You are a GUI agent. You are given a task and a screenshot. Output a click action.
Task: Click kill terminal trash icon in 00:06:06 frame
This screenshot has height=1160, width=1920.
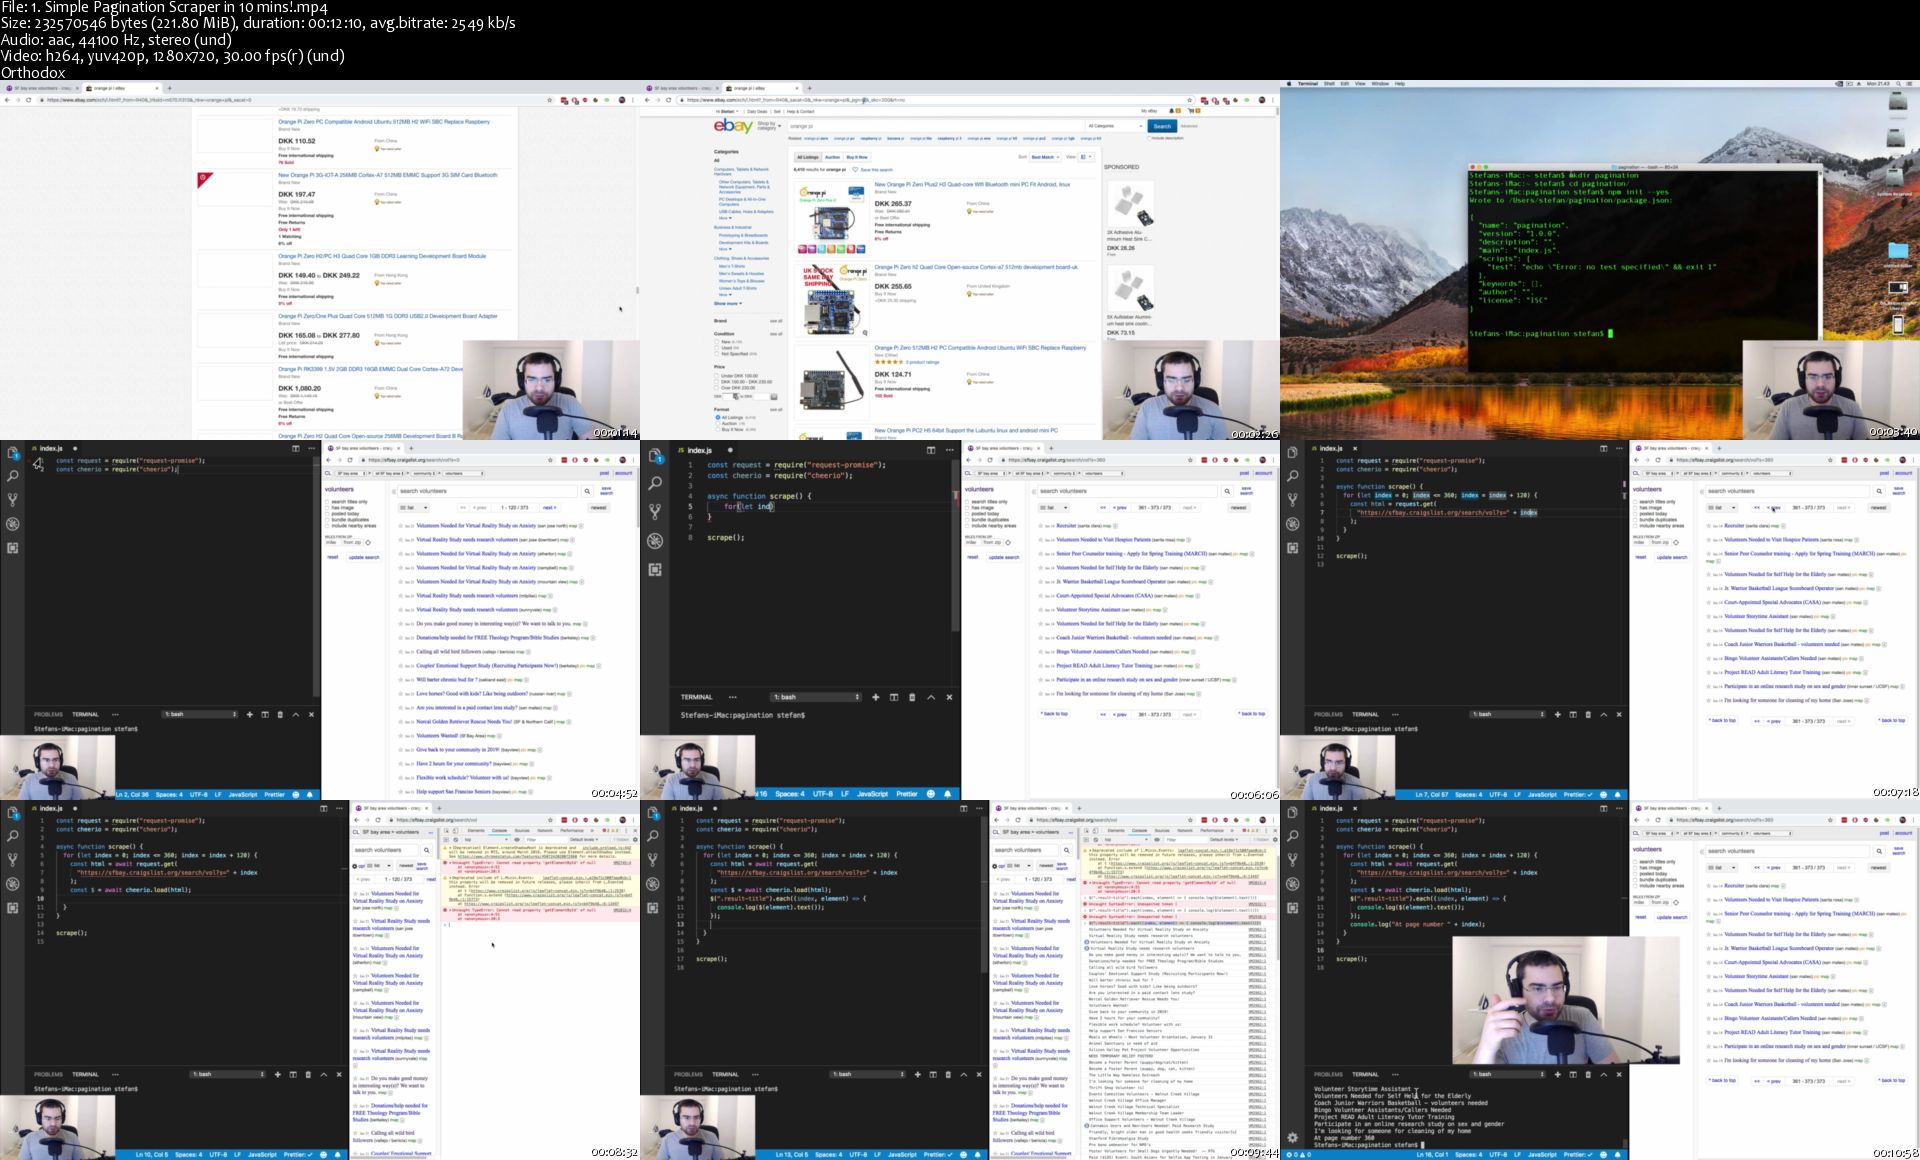click(x=912, y=697)
